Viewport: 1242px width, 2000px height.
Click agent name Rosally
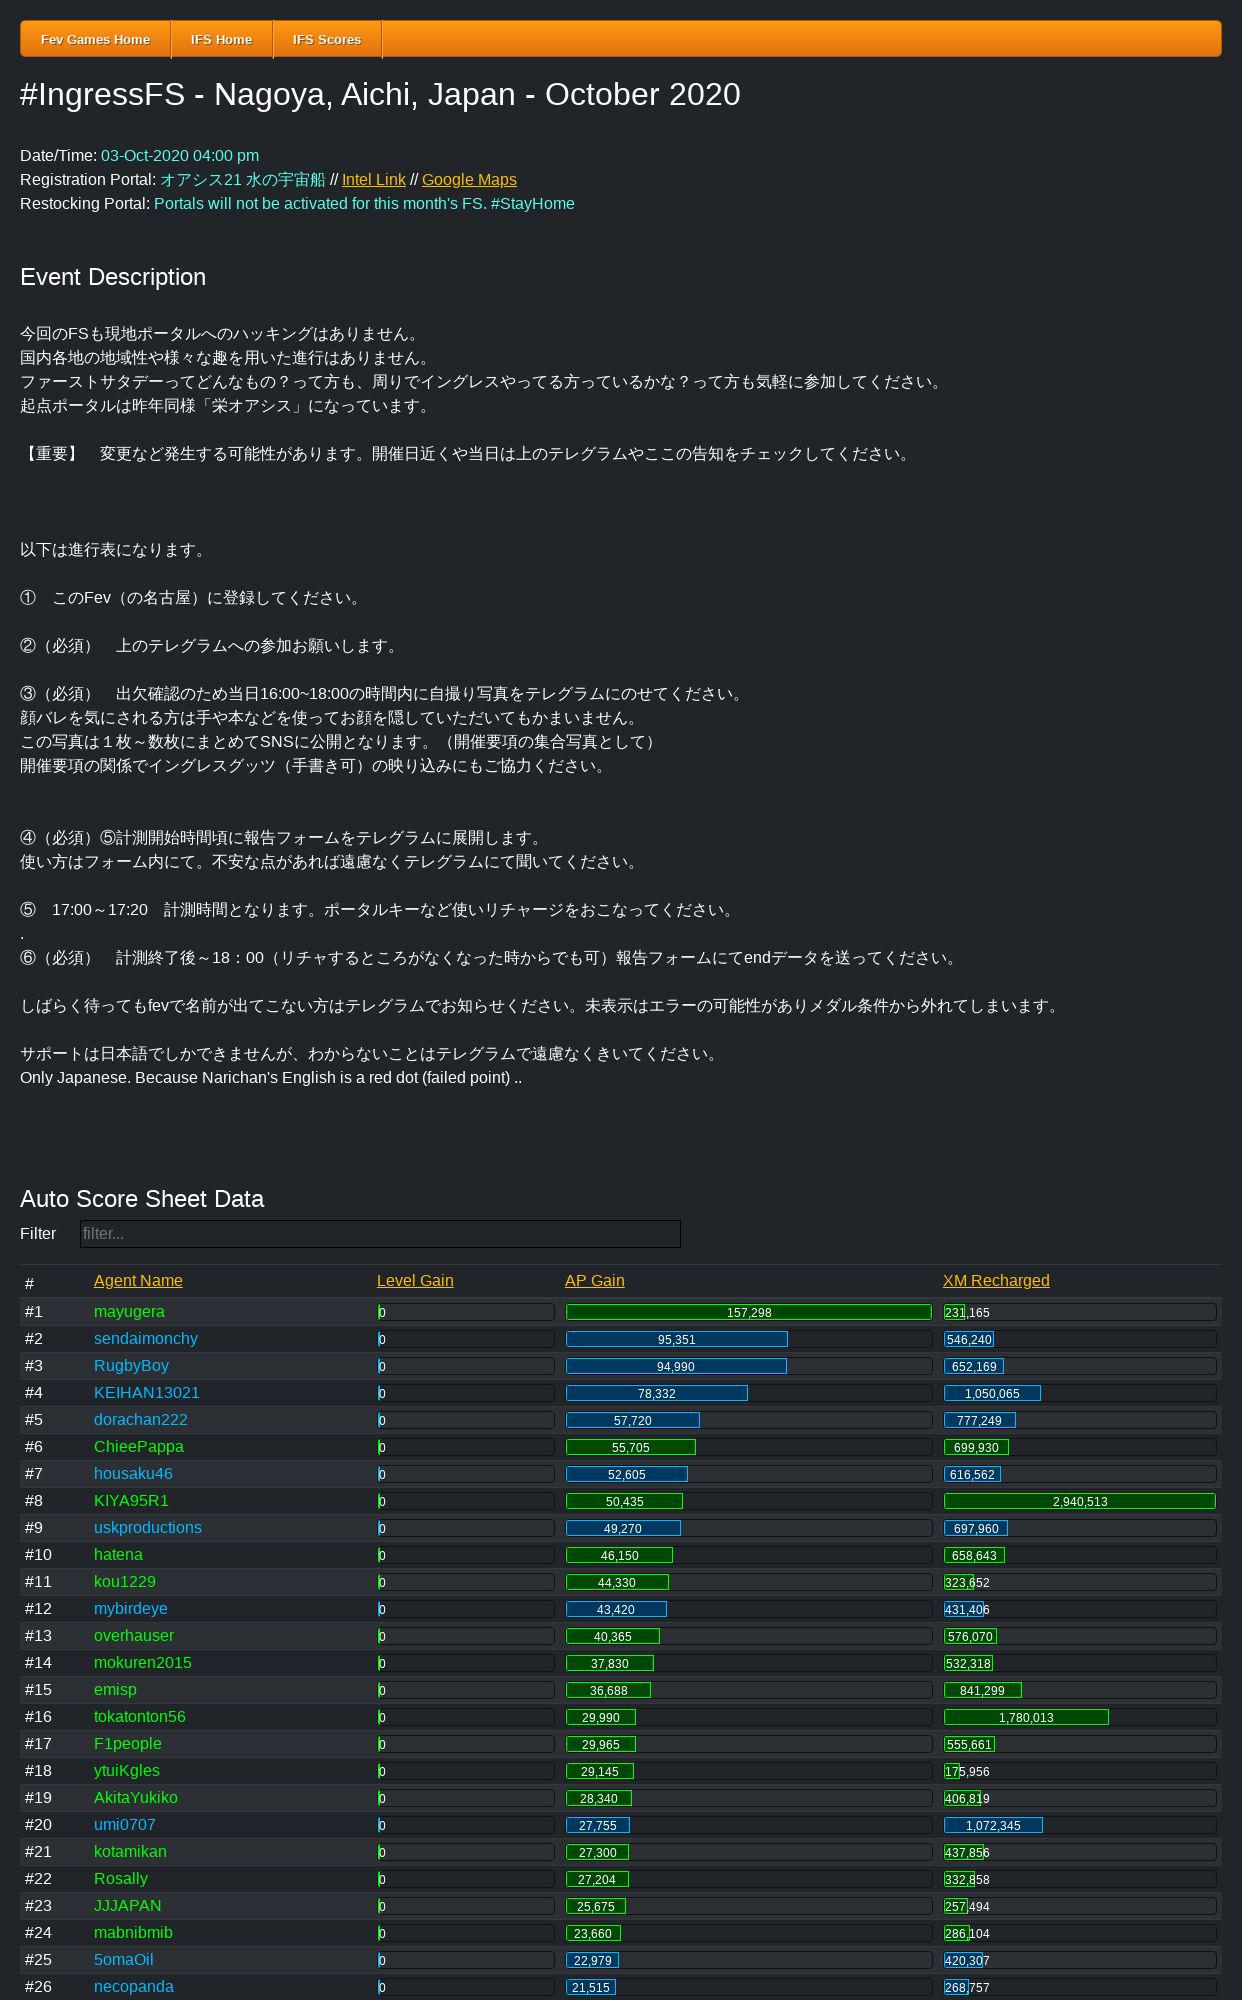121,1879
